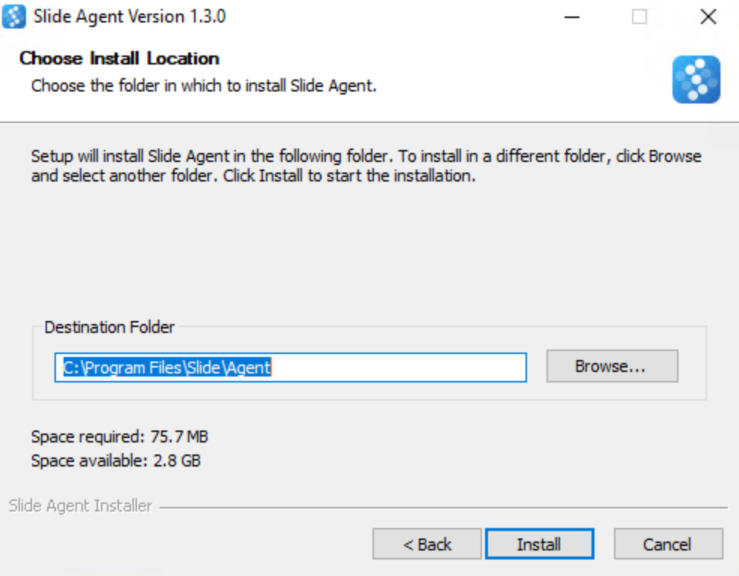
Task: Go back with the < Back button
Action: click(x=427, y=544)
